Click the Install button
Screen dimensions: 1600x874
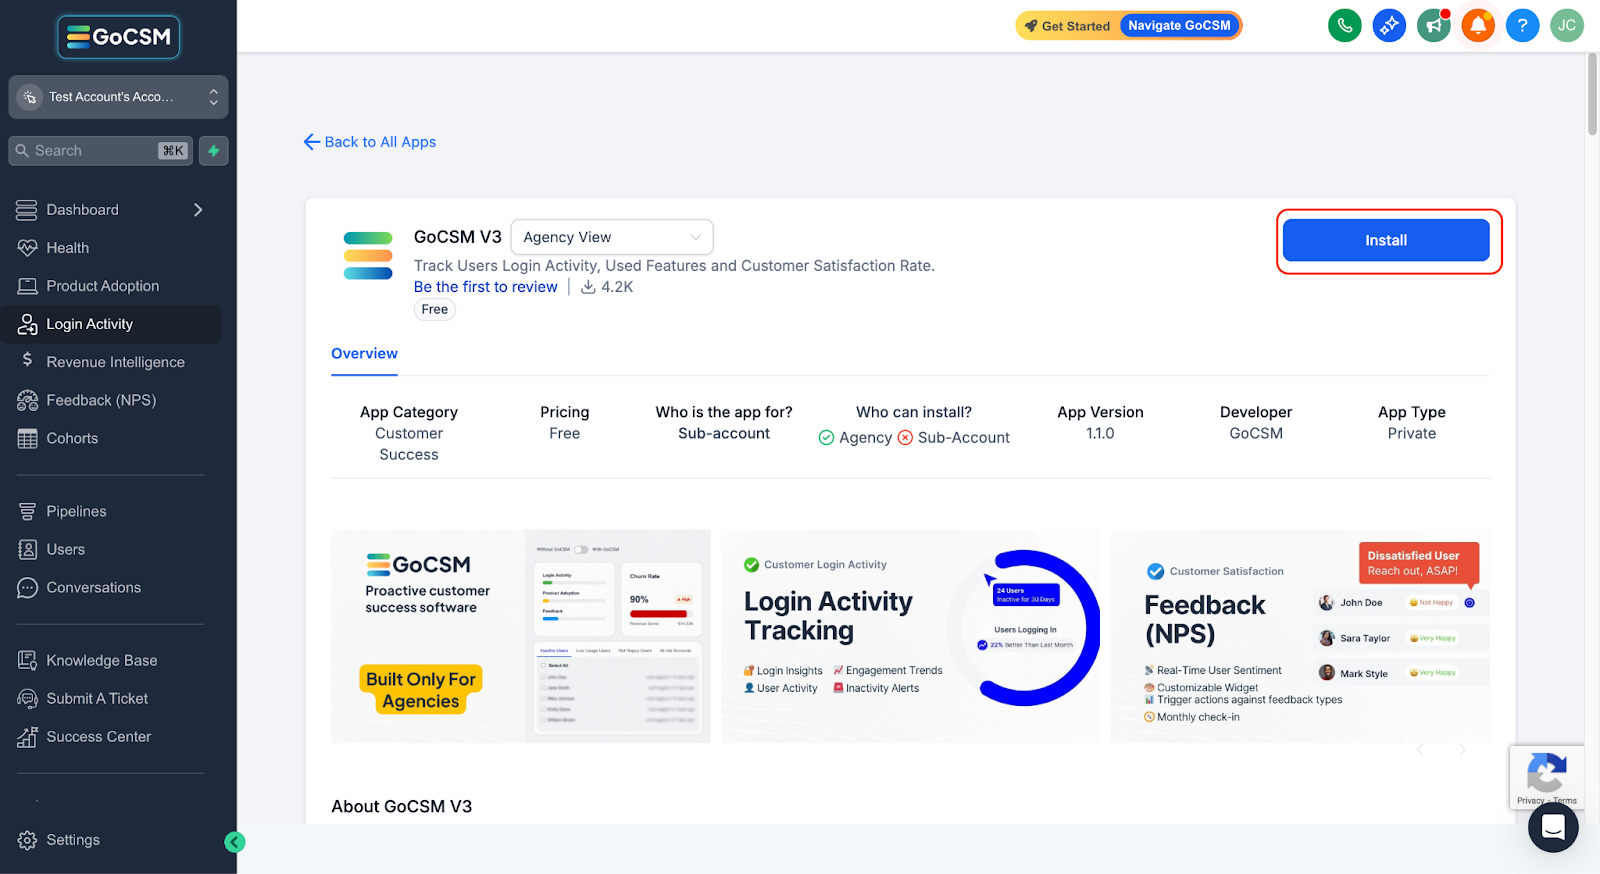coord(1386,240)
